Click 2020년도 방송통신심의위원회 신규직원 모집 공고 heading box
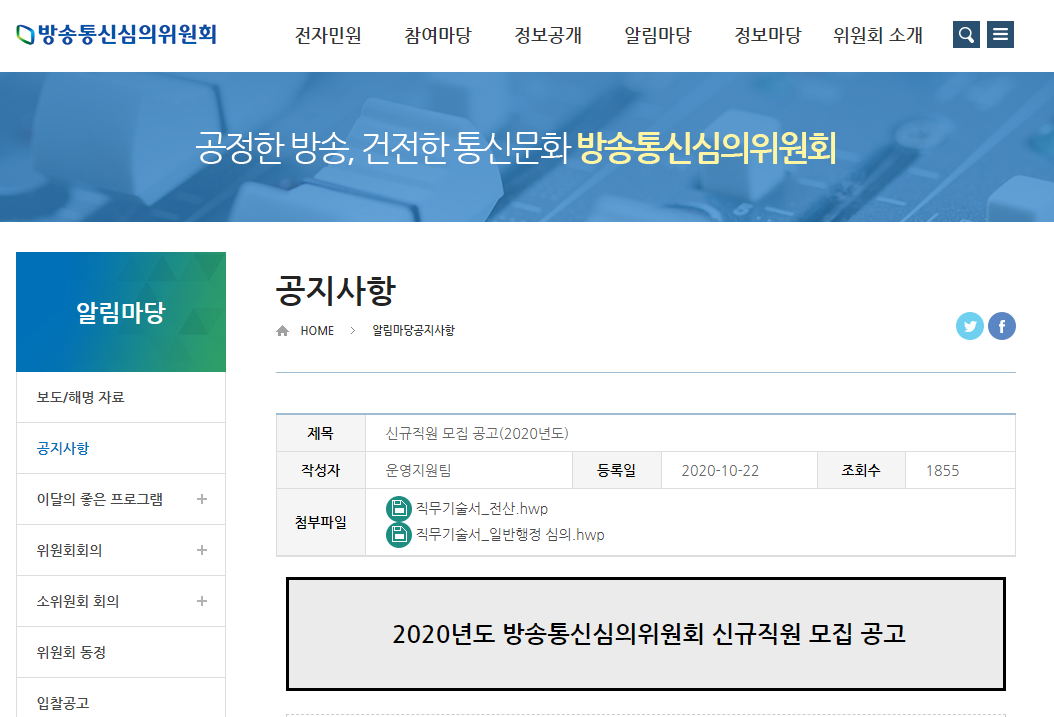1054x717 pixels. pyautogui.click(x=646, y=634)
